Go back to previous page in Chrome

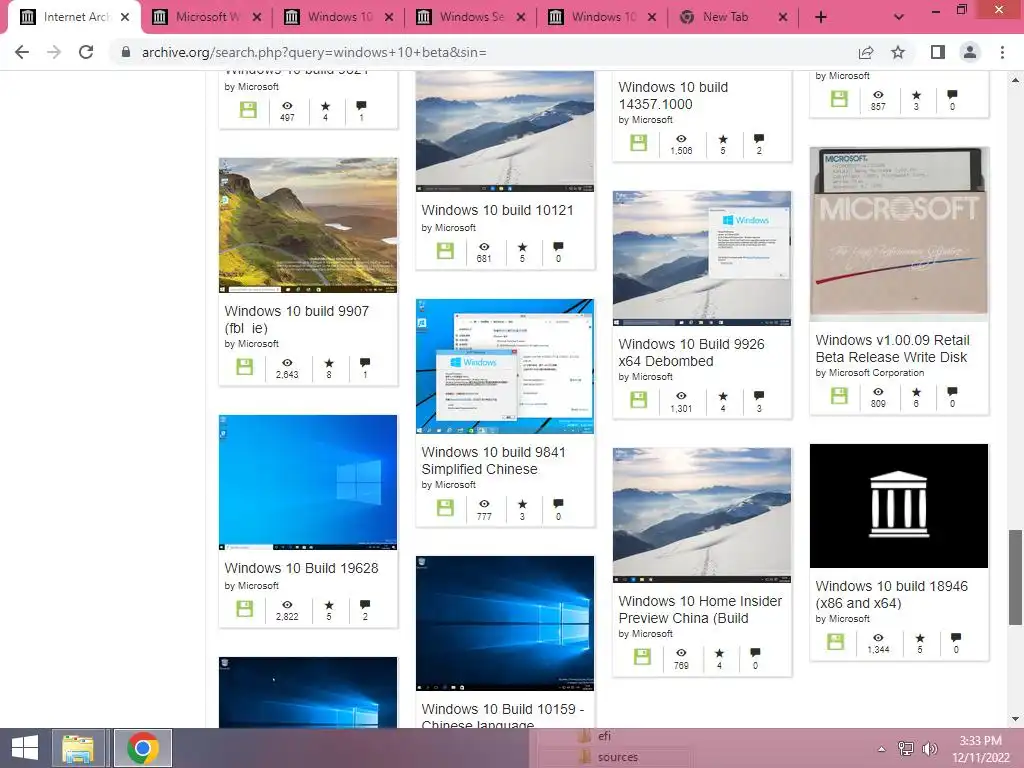[22, 52]
